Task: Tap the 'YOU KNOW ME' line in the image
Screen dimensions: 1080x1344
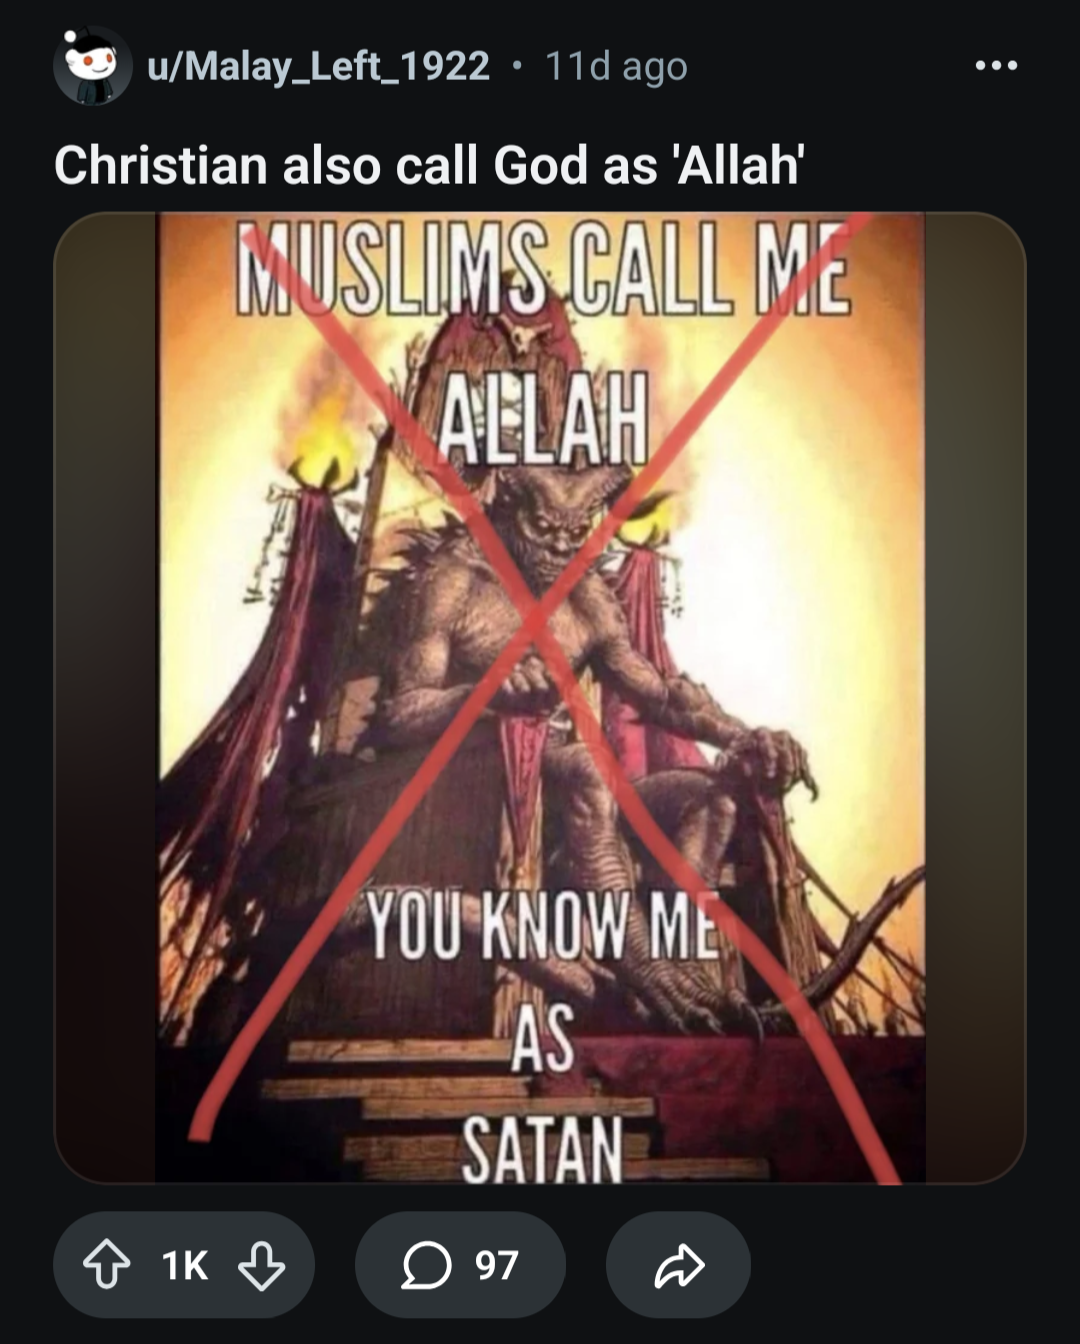Action: (543, 926)
